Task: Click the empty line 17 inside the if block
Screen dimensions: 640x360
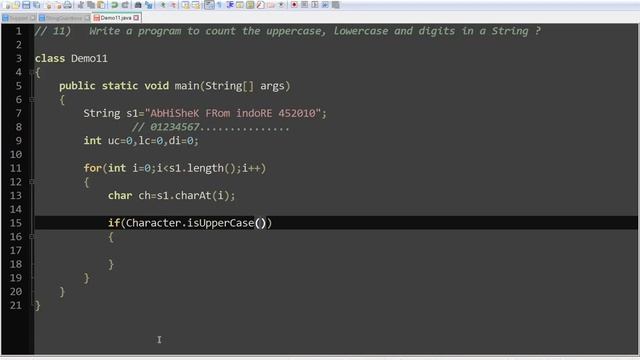Action: [x=336, y=250]
